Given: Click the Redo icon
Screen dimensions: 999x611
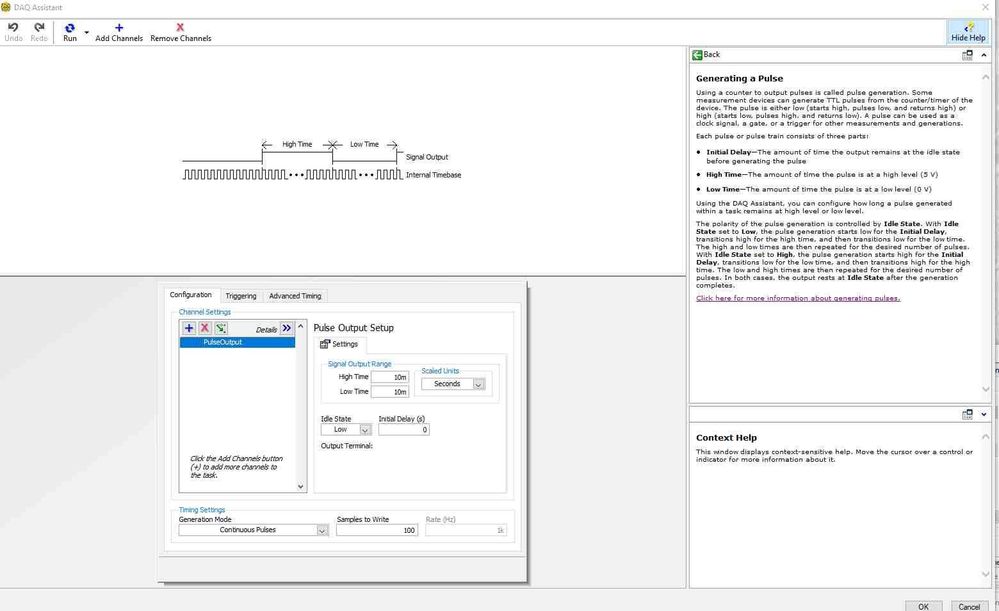Looking at the screenshot, I should pos(39,32).
